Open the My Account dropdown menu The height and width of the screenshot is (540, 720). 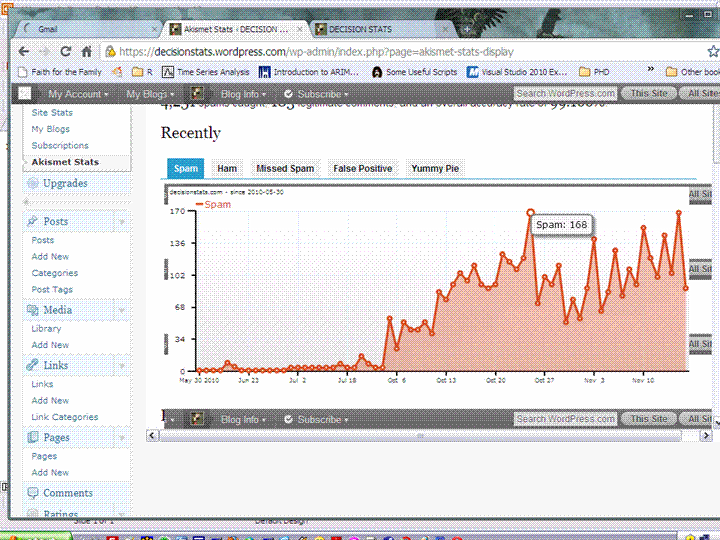[76, 94]
